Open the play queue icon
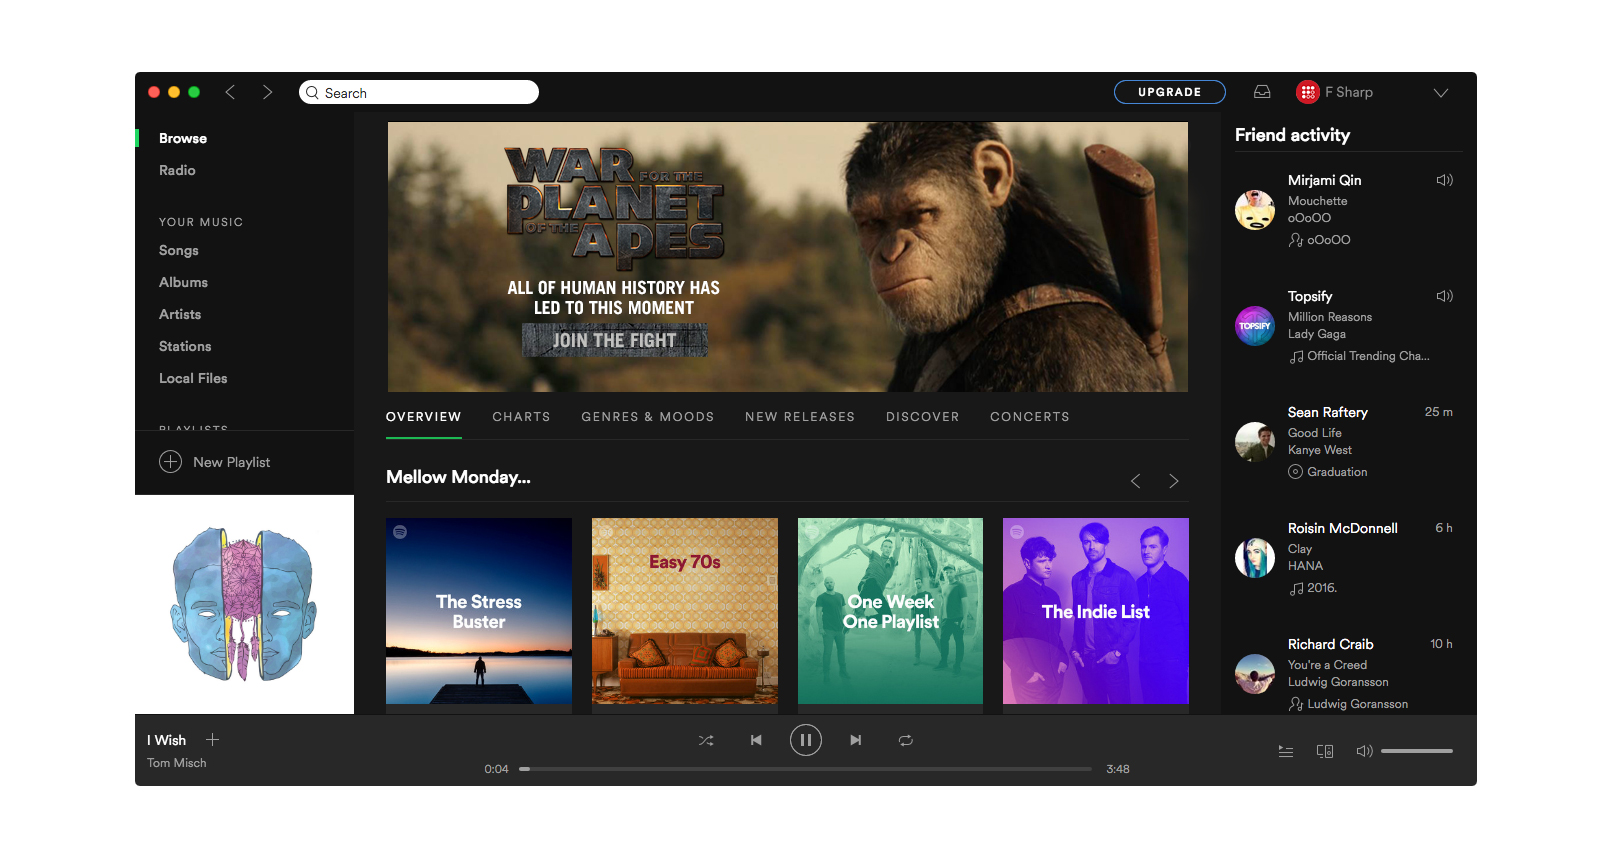 [1286, 751]
